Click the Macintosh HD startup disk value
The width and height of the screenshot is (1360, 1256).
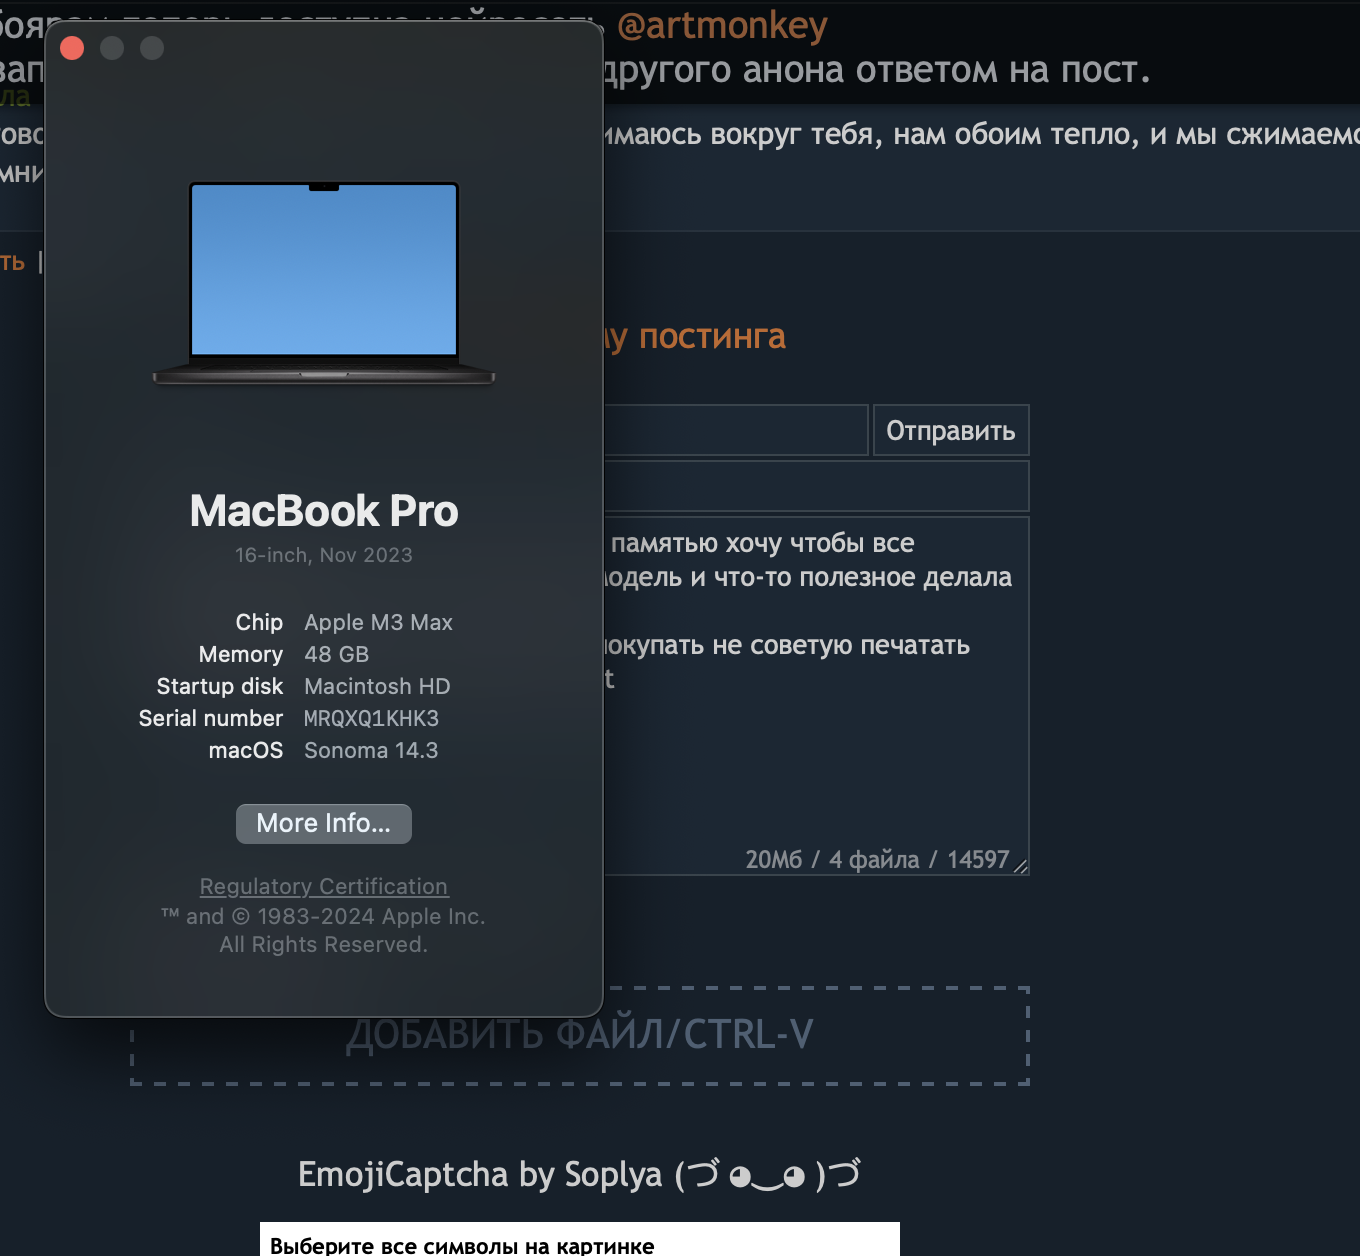coord(377,686)
